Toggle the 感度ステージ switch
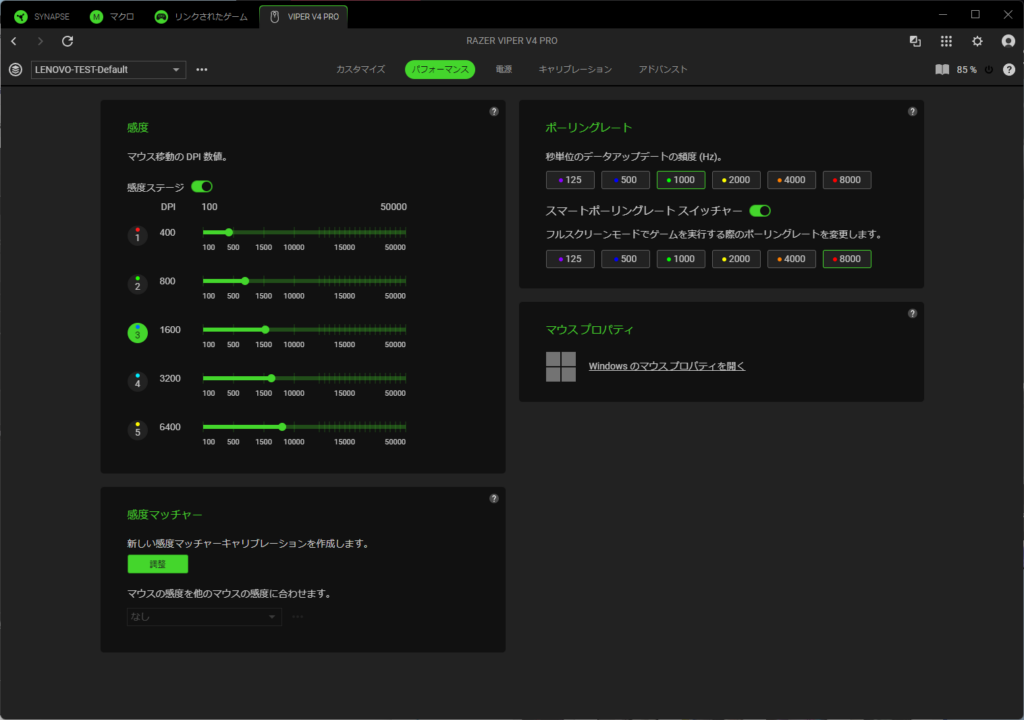The height and width of the screenshot is (720, 1024). [202, 186]
